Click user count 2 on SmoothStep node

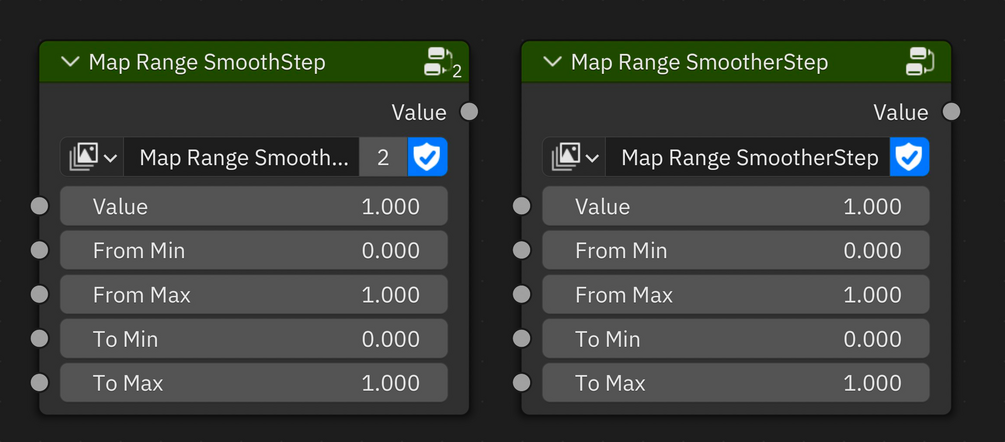click(x=383, y=157)
